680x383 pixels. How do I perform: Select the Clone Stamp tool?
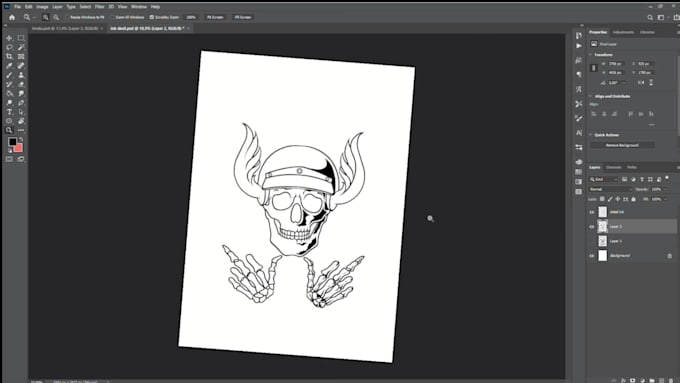21,75
